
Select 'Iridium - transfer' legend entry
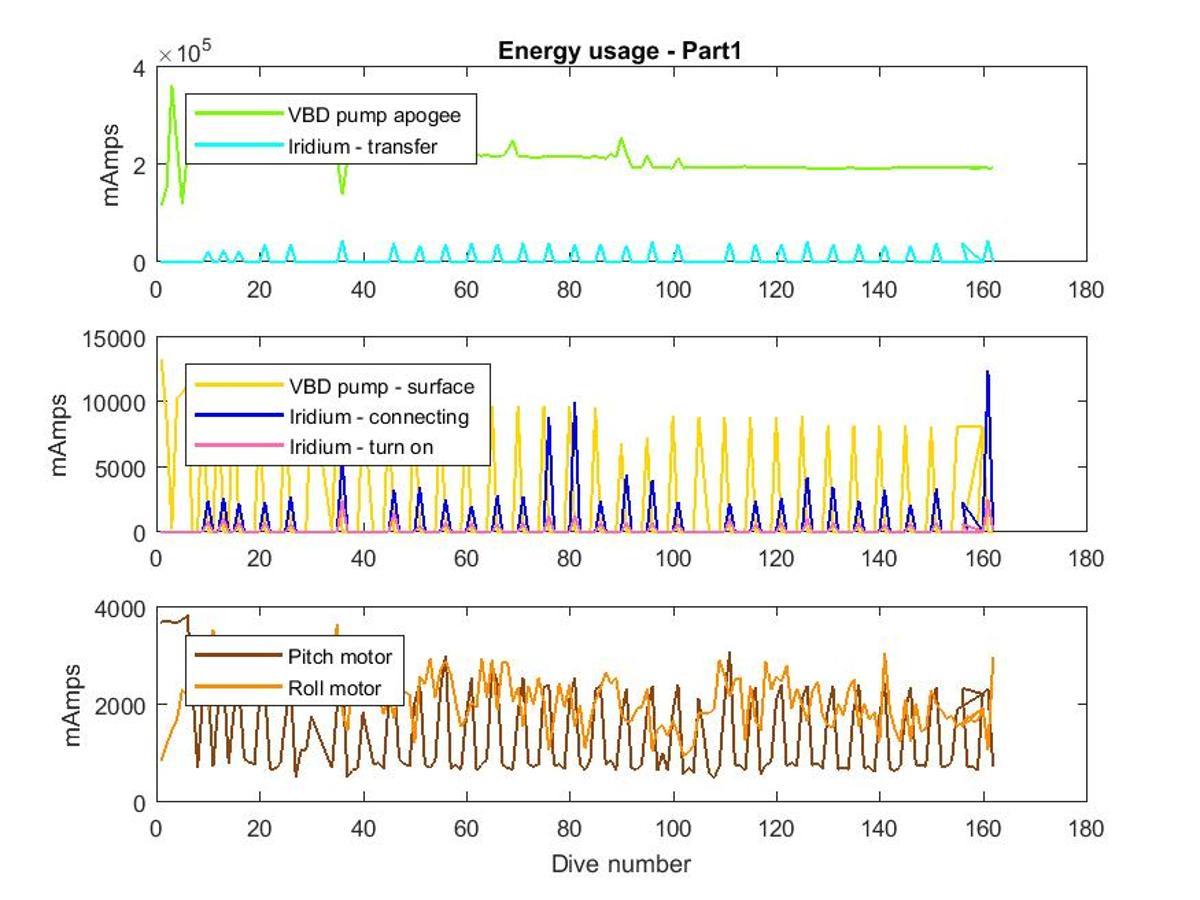tap(364, 147)
